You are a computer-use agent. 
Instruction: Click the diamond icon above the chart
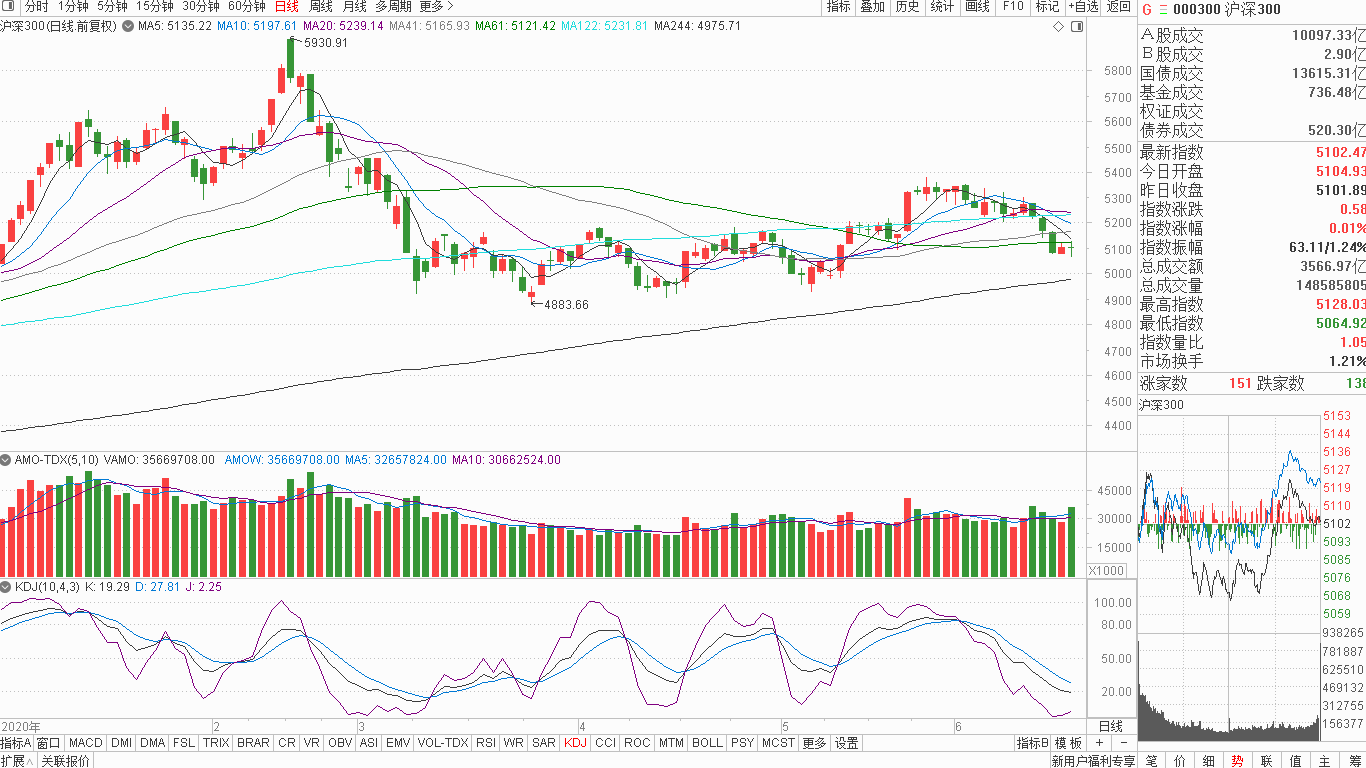tap(1059, 26)
